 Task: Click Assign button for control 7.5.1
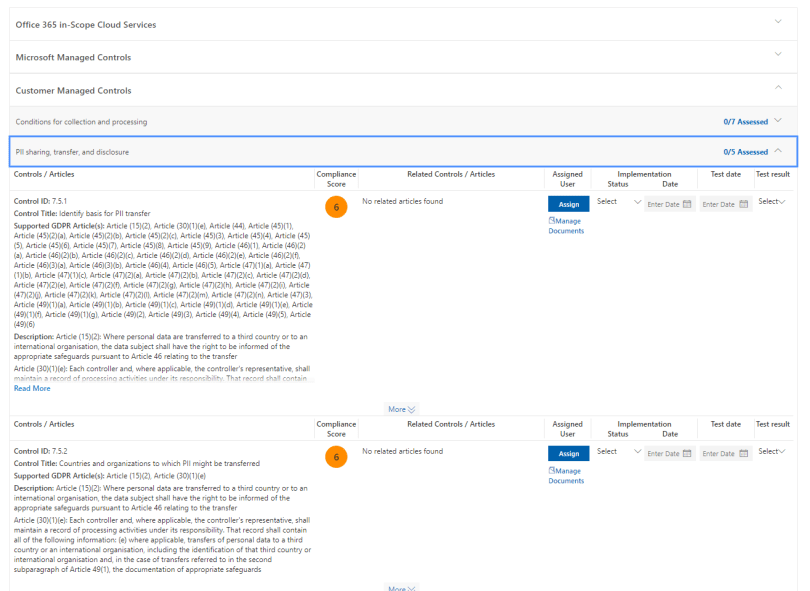click(x=568, y=203)
